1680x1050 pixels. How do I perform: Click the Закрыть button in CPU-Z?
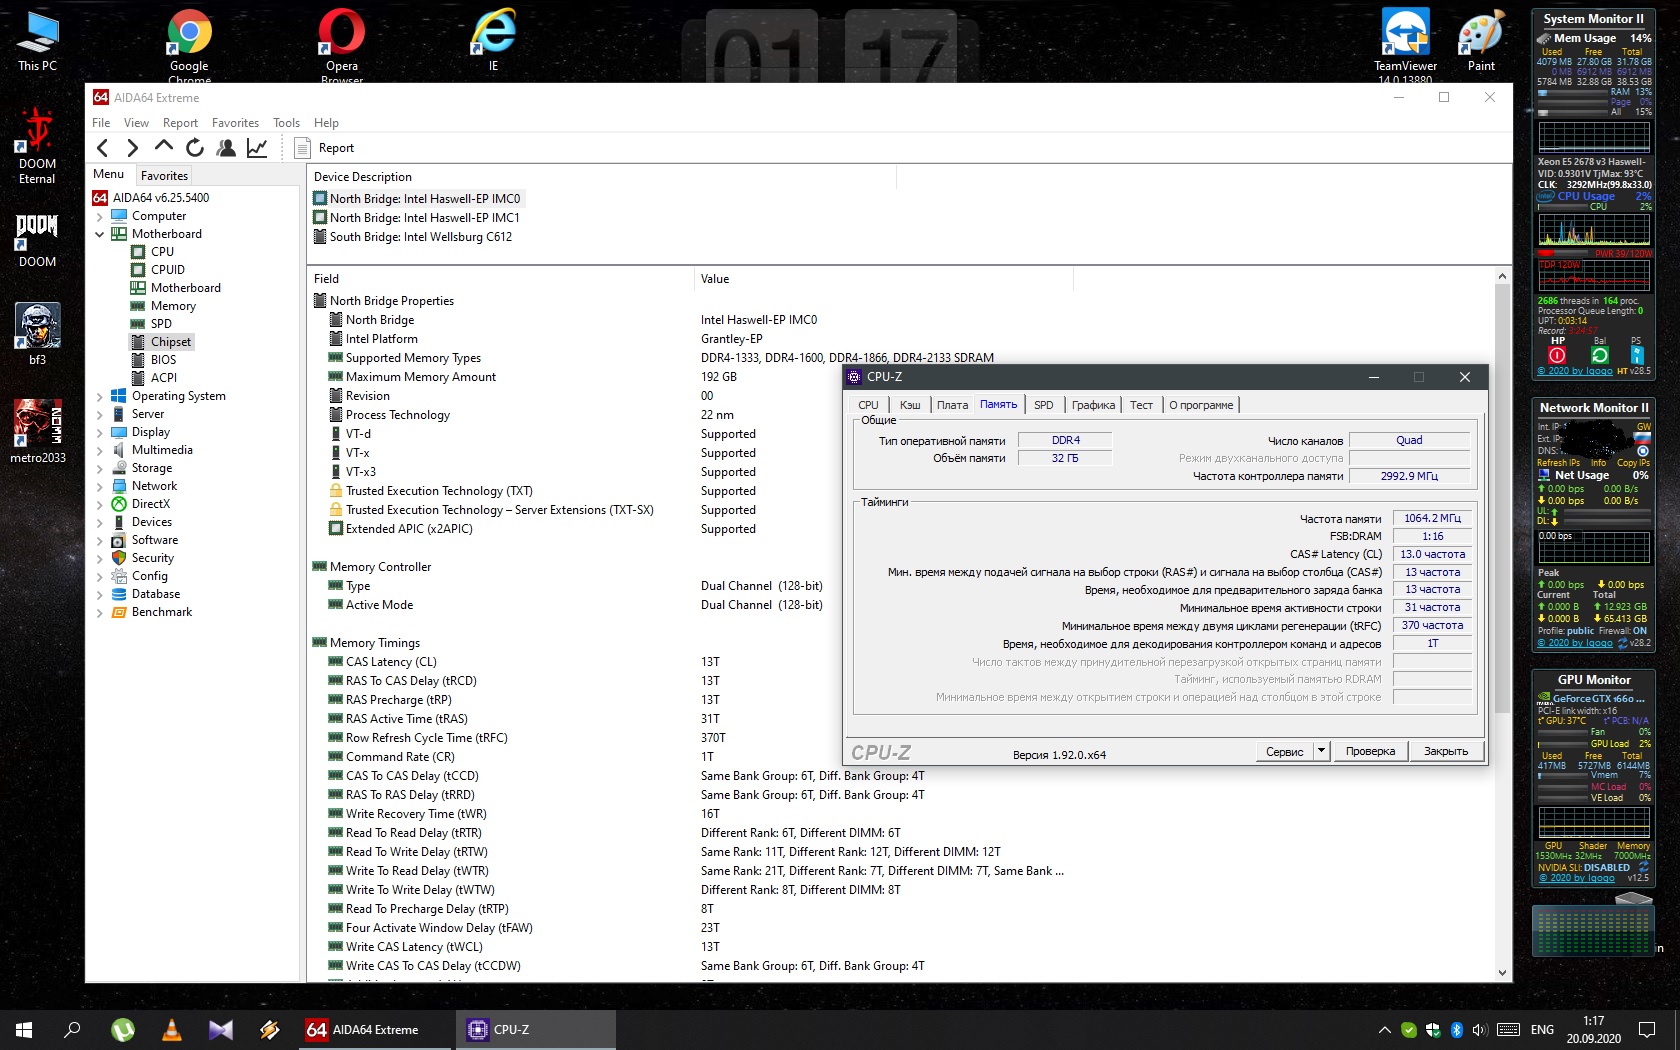tap(1446, 751)
